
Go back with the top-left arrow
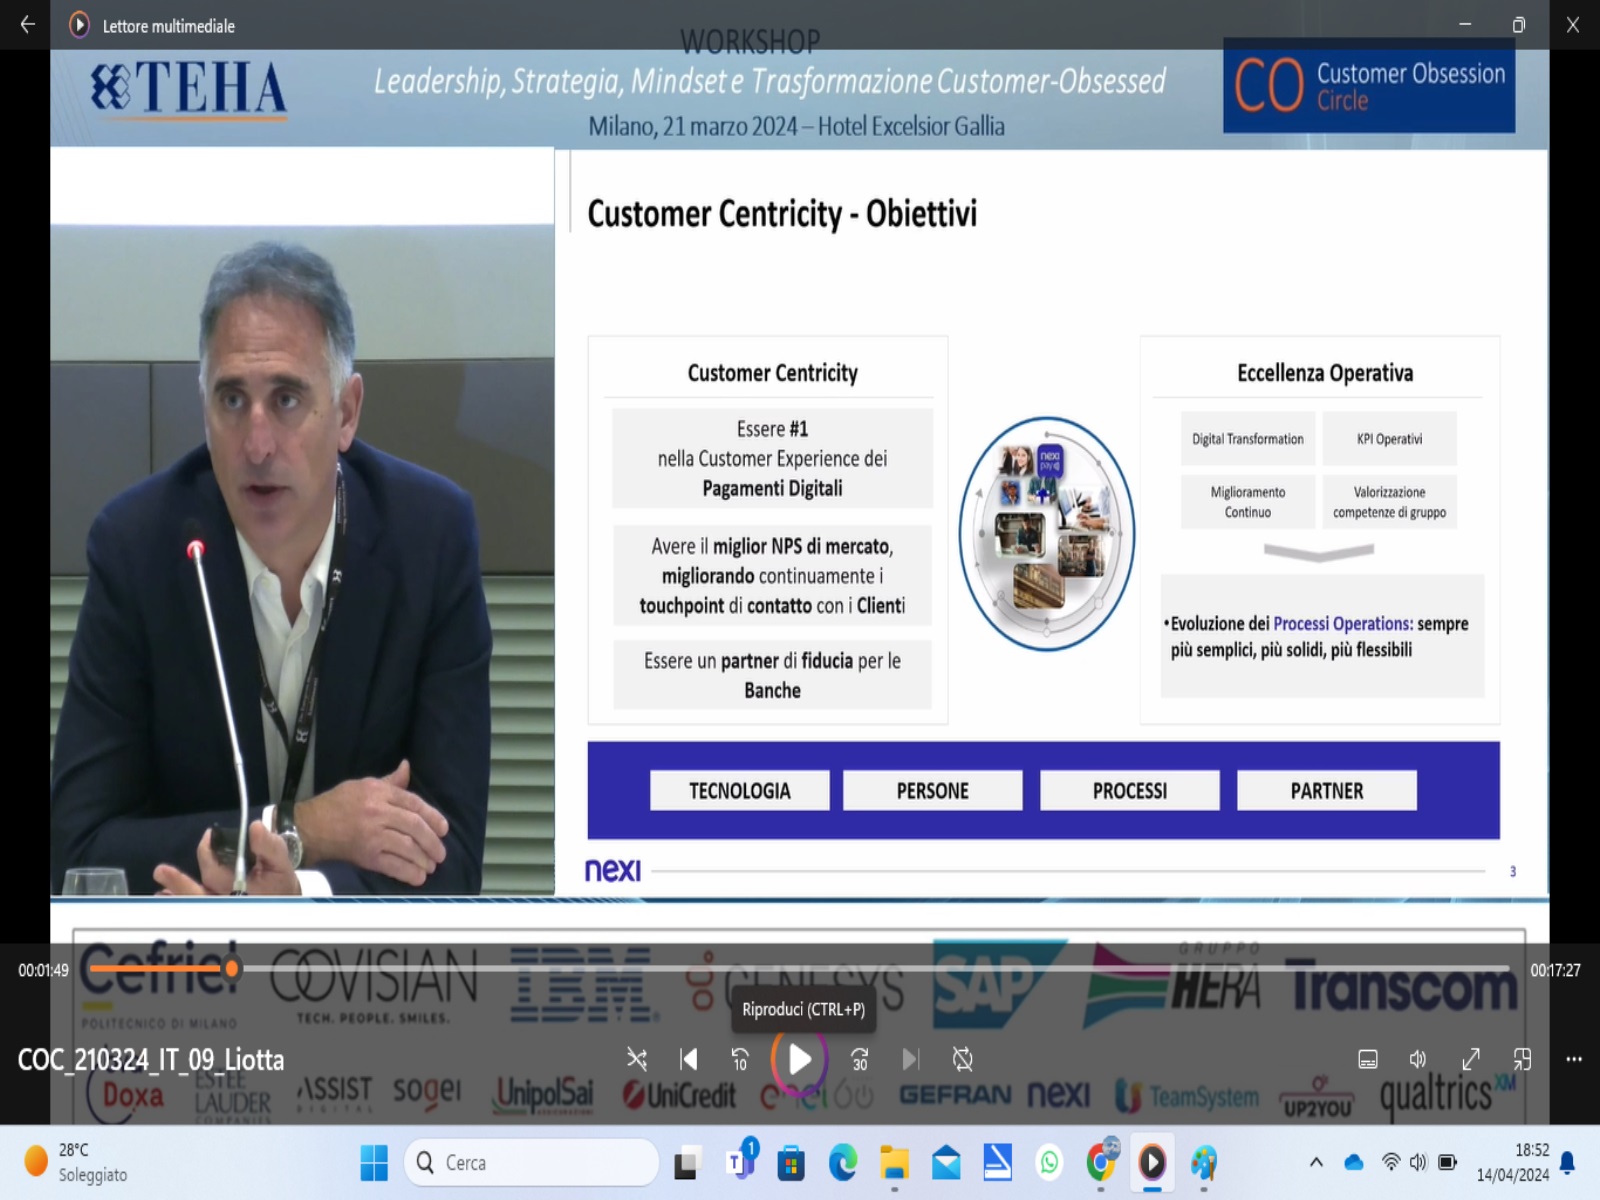point(28,25)
